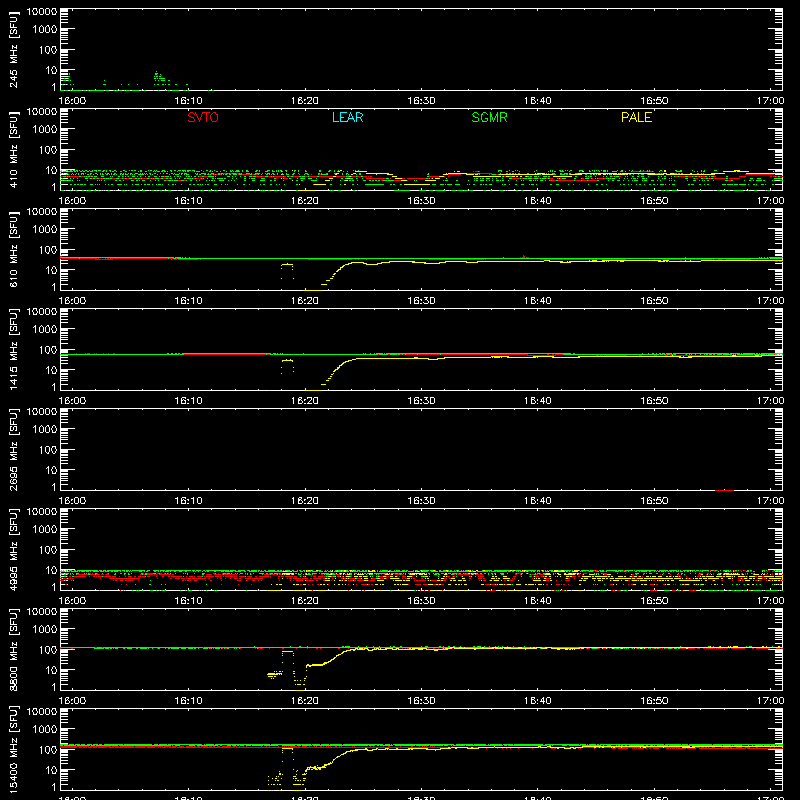The width and height of the screenshot is (800, 800).
Task: Click 16:40 time label under 2695 MHz panel
Action: point(537,501)
